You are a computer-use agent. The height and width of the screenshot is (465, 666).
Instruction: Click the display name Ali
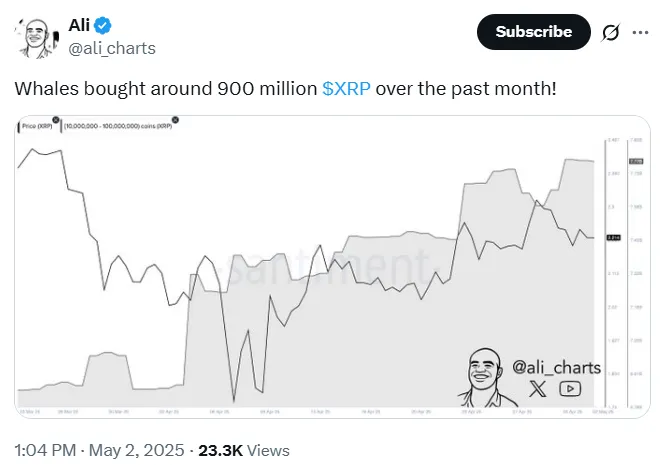[x=79, y=25]
